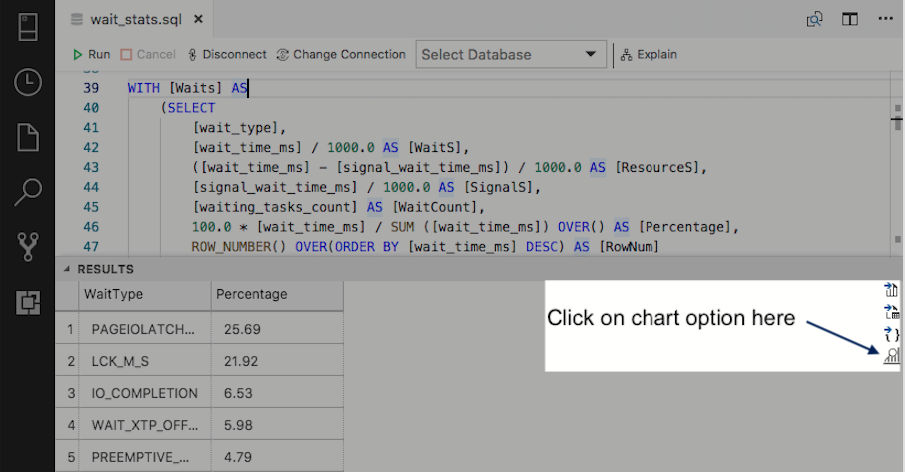Run the query
905x472 pixels.
click(x=91, y=55)
